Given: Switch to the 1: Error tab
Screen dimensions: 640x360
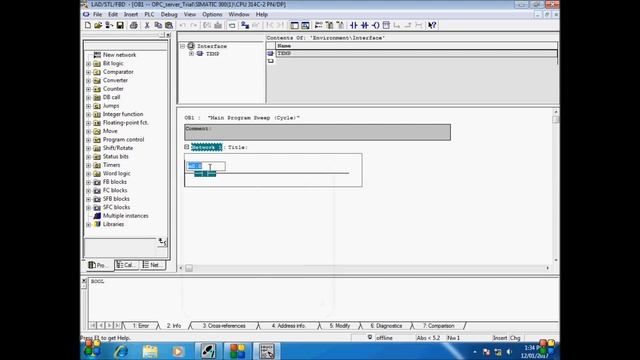Looking at the screenshot, I should pyautogui.click(x=140, y=326).
